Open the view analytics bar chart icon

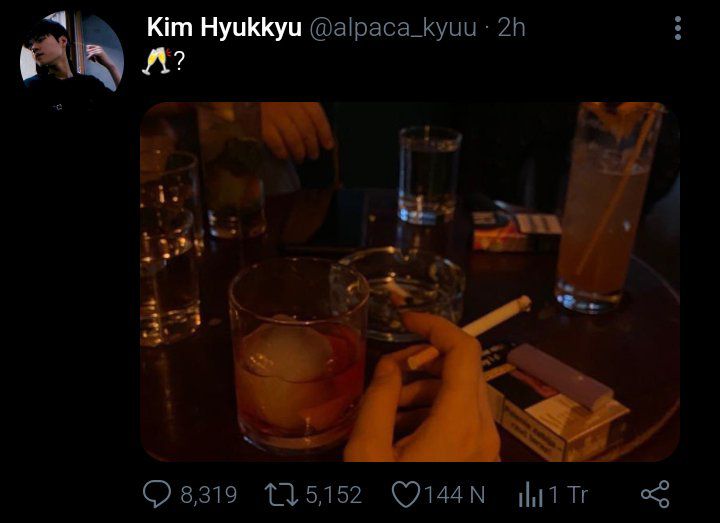pos(530,494)
